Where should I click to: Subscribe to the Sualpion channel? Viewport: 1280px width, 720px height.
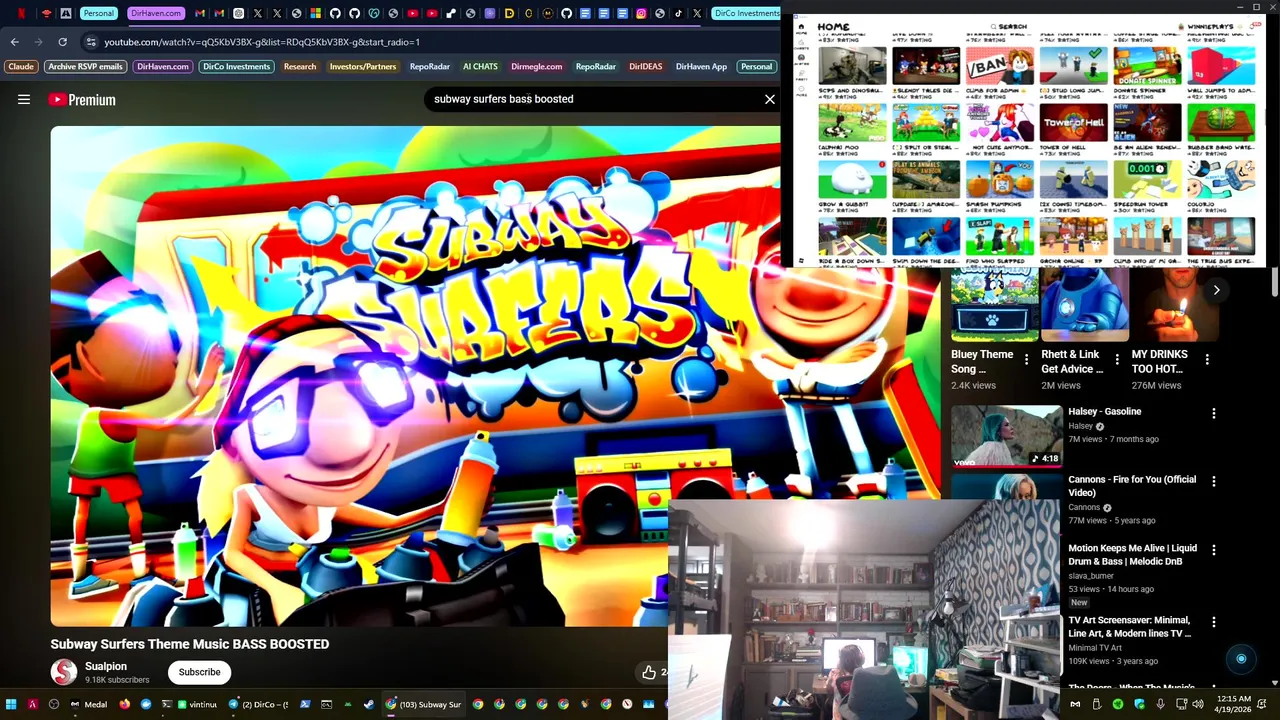coord(199,672)
